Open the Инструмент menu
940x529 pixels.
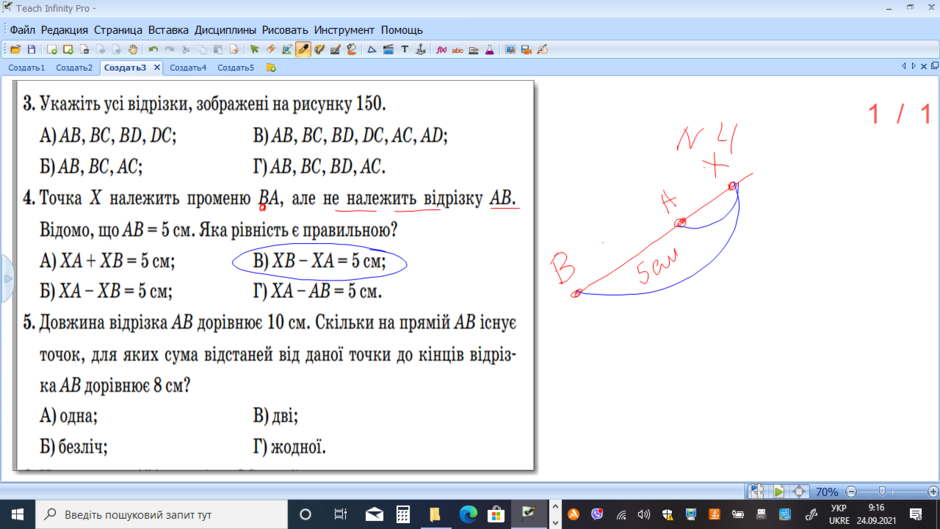[x=344, y=30]
